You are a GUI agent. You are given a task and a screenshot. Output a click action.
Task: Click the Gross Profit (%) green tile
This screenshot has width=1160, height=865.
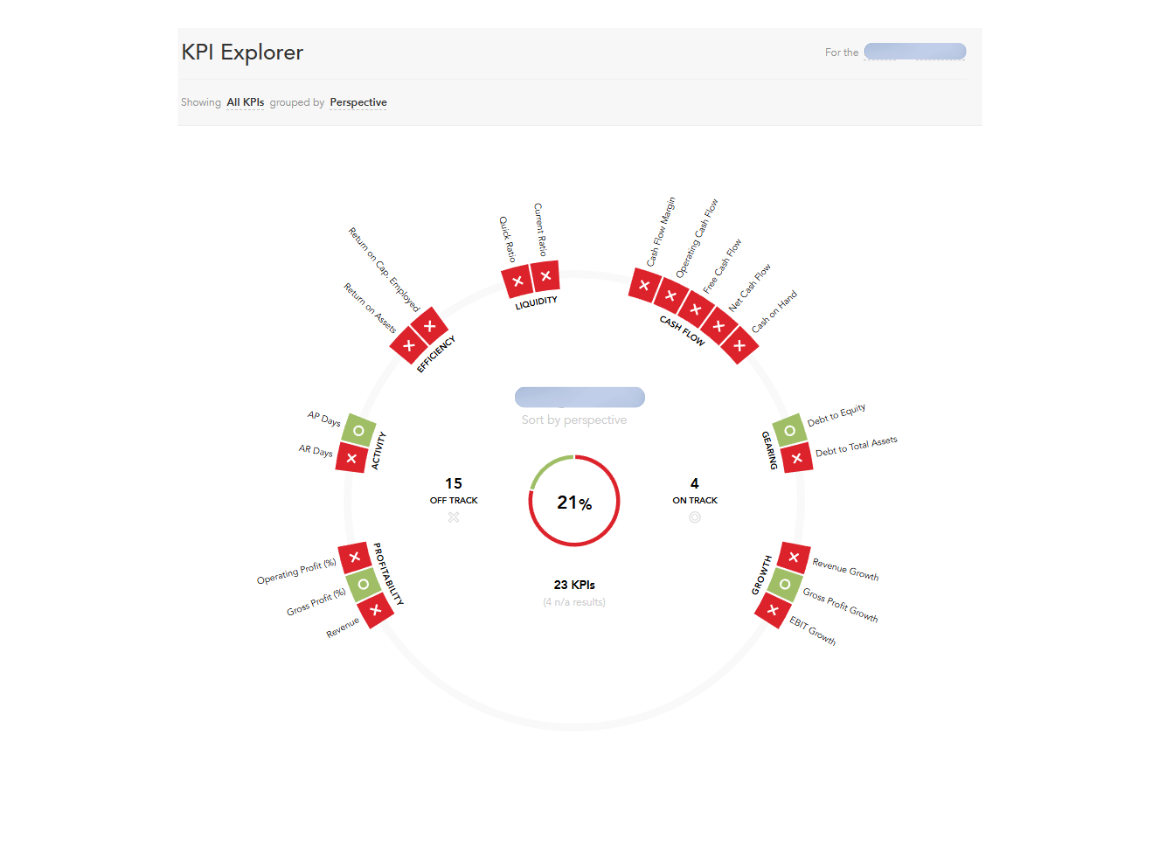(363, 584)
